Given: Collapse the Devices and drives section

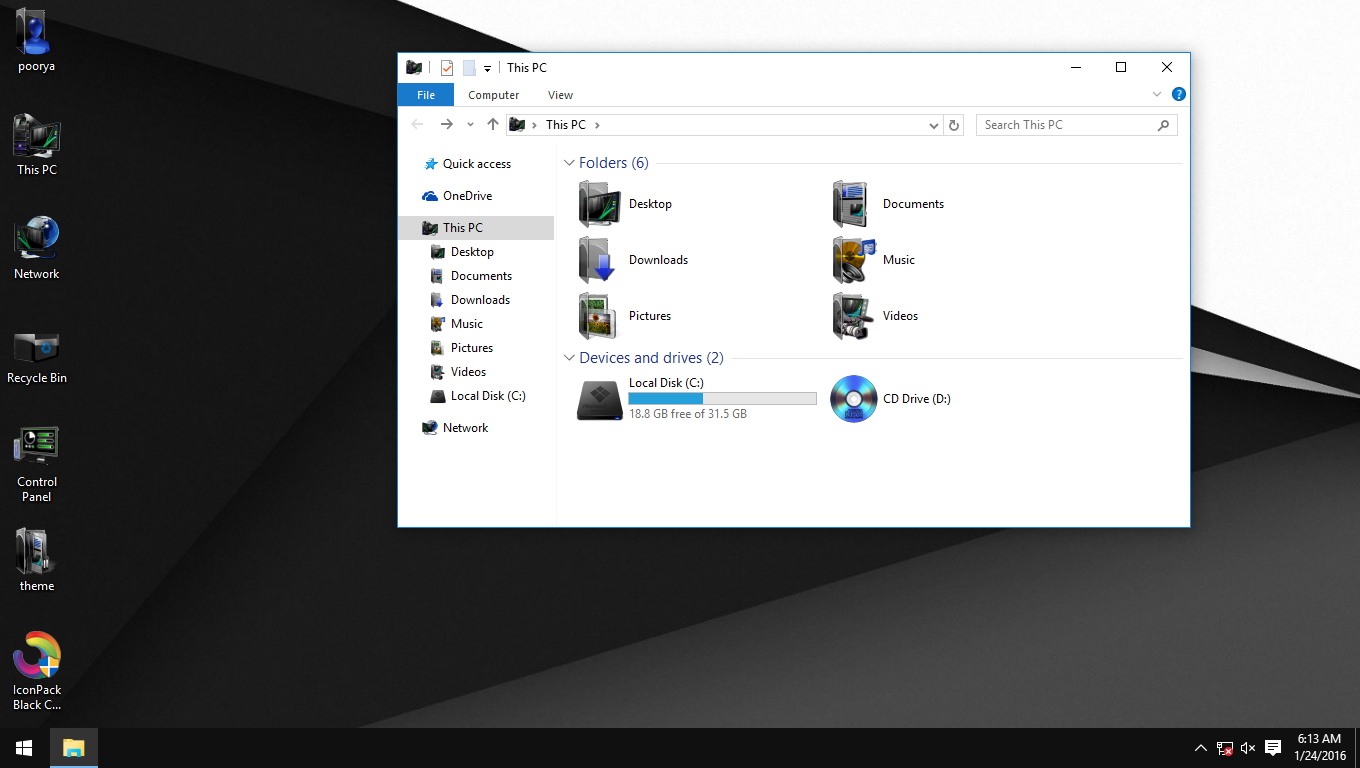Looking at the screenshot, I should coord(569,357).
